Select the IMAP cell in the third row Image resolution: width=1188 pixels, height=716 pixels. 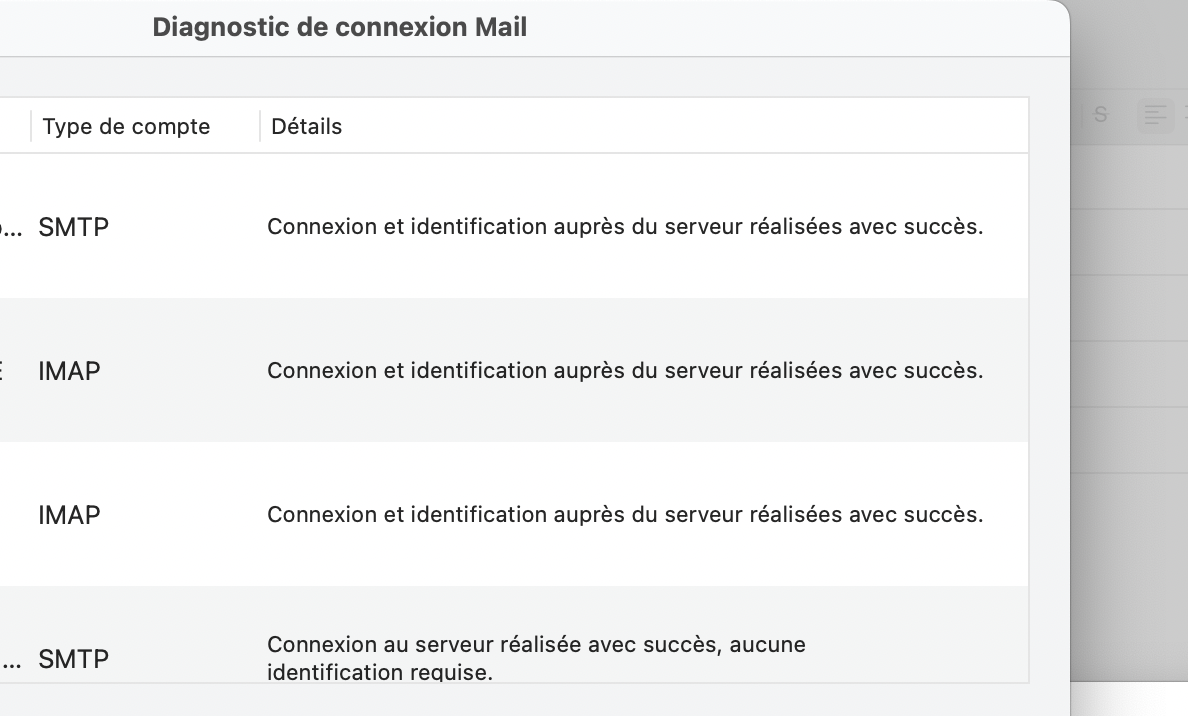pos(69,516)
